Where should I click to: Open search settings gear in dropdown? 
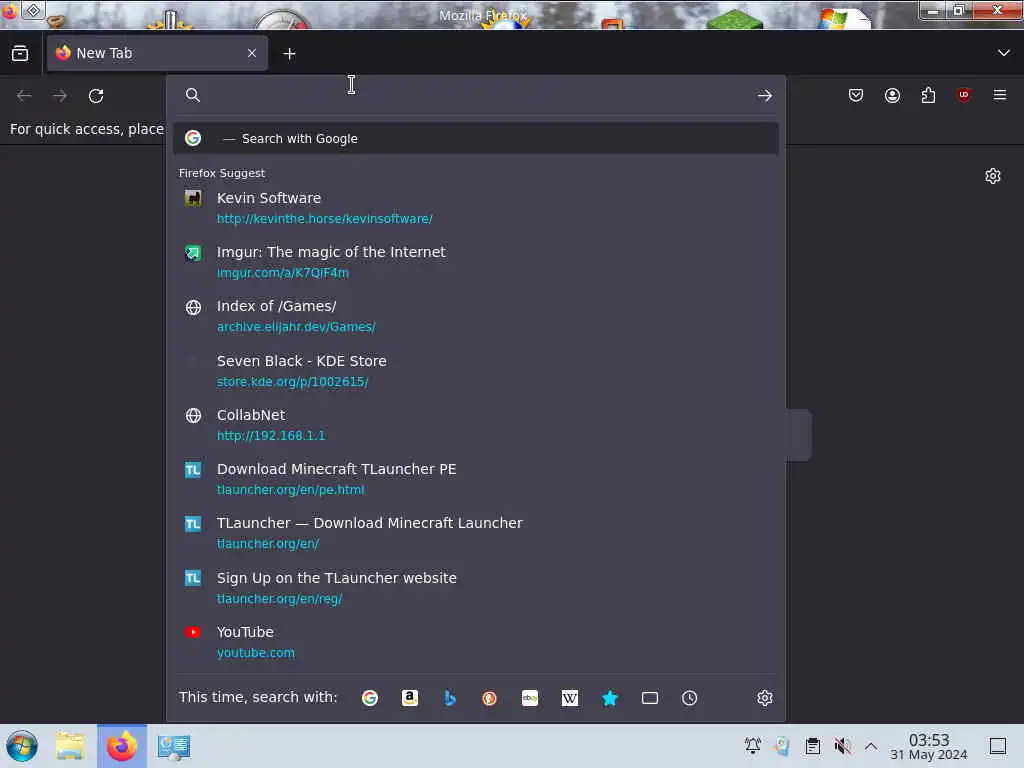(765, 697)
